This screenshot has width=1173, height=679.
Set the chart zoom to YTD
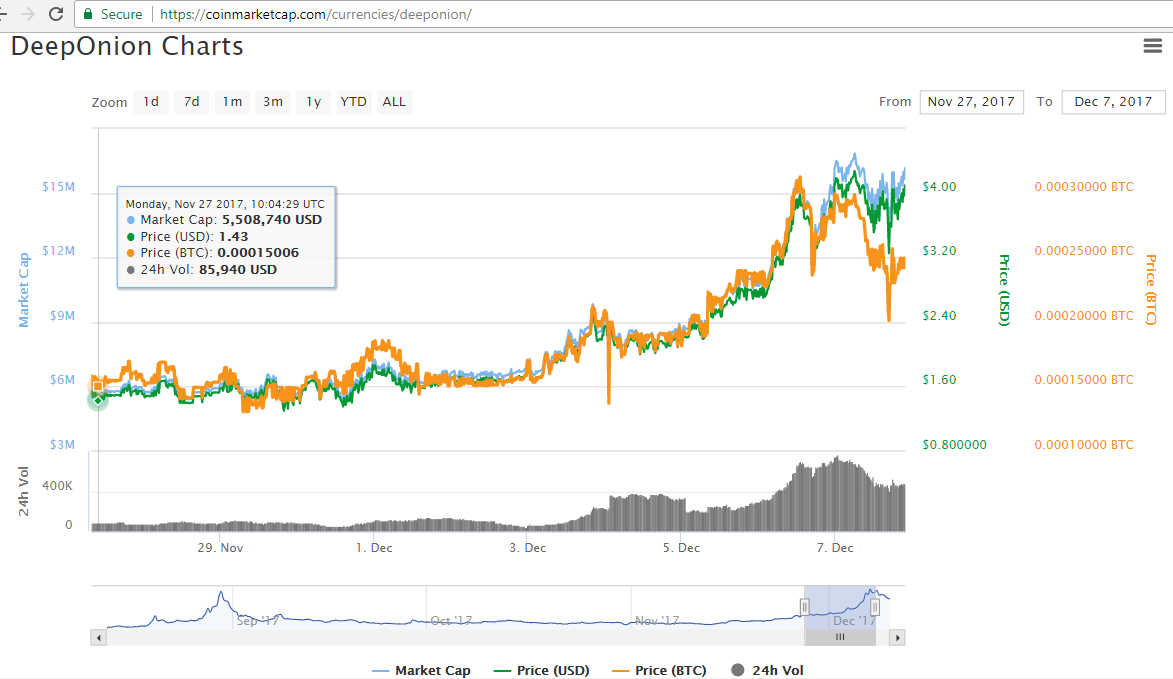click(354, 102)
